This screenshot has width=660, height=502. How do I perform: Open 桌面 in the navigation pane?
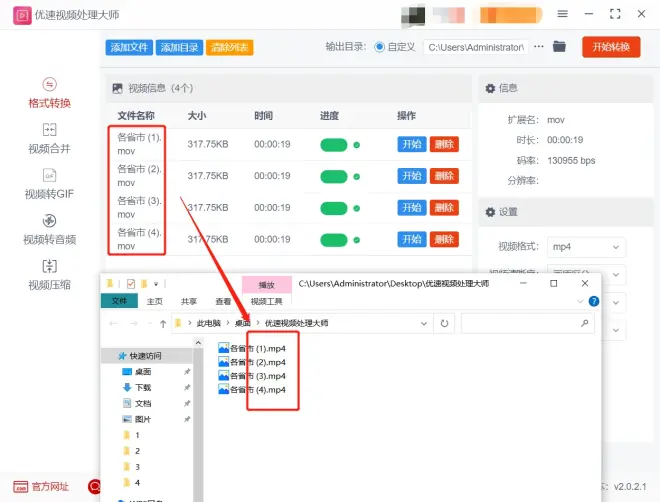click(x=142, y=372)
